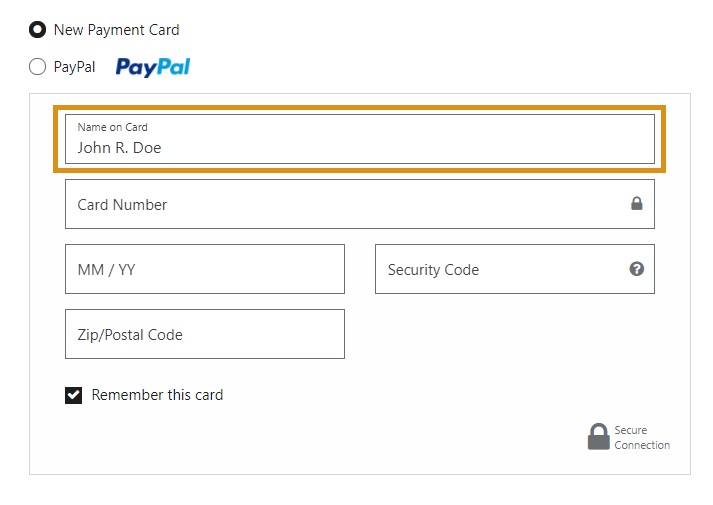Click the gold highlight border around Name on Card
Viewport: 713px width, 505px height.
click(x=360, y=108)
